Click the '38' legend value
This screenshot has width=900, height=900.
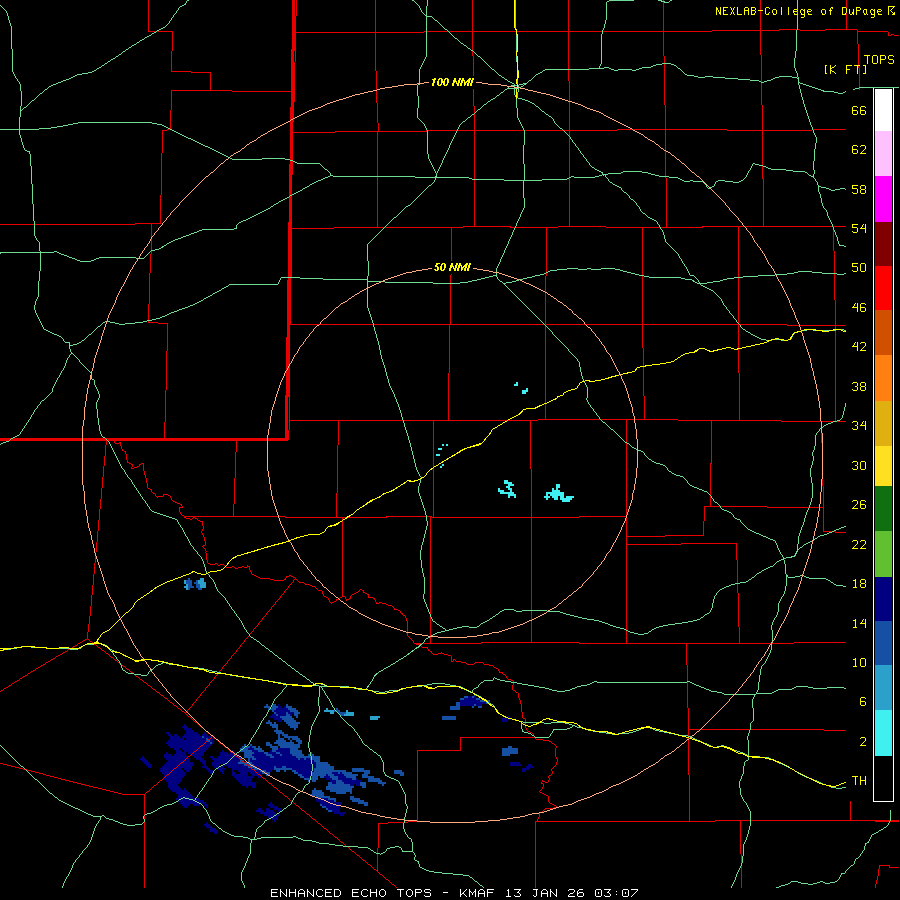click(x=859, y=386)
